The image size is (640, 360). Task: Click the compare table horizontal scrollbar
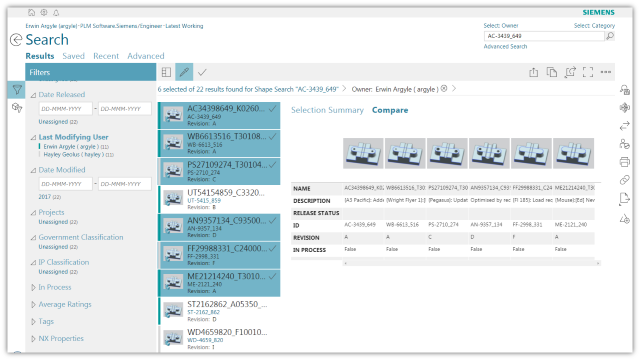pyautogui.click(x=471, y=263)
